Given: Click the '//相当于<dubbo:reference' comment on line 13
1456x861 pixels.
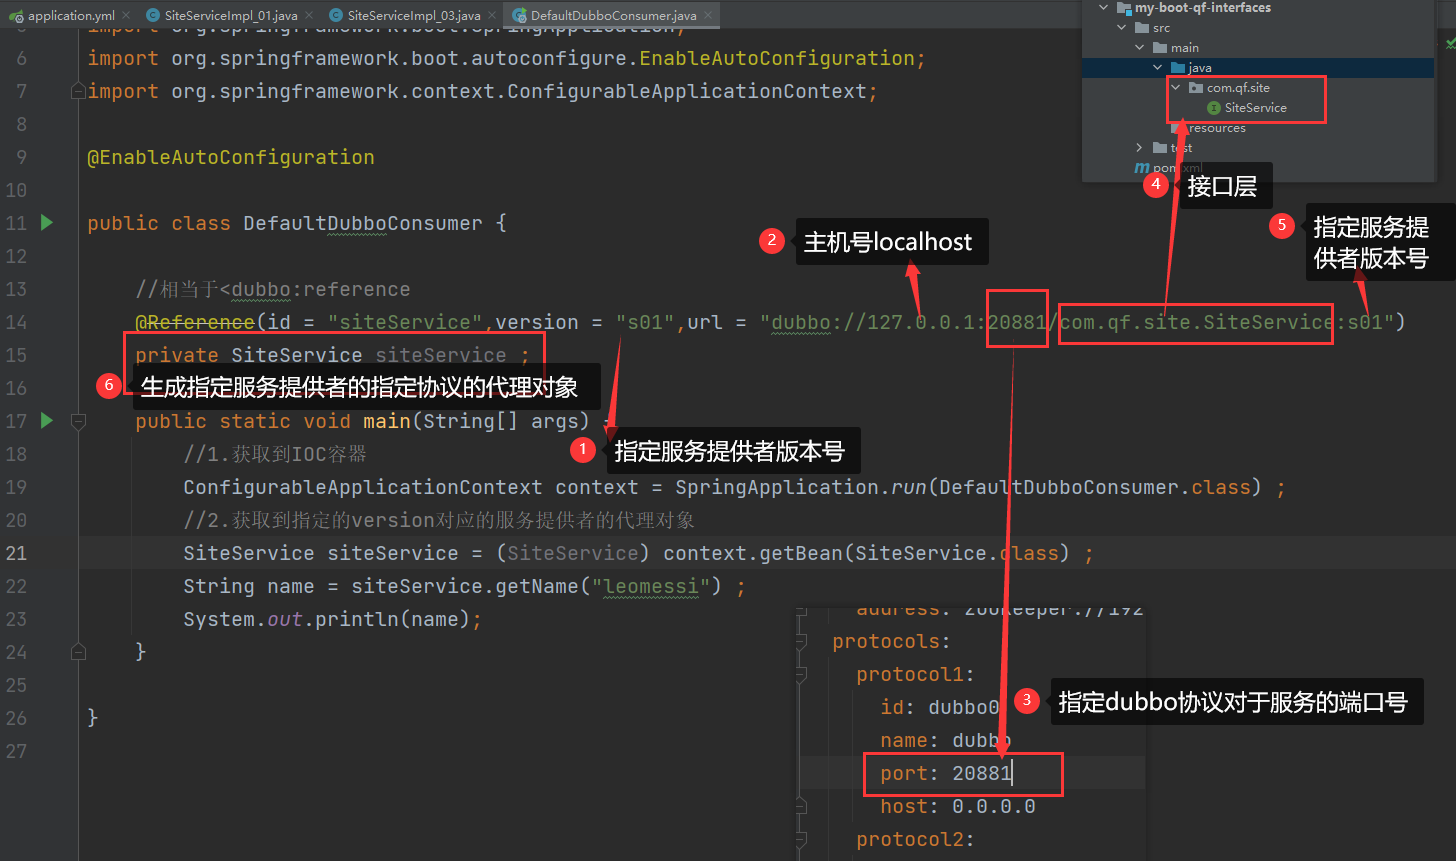Looking at the screenshot, I should pyautogui.click(x=273, y=289).
